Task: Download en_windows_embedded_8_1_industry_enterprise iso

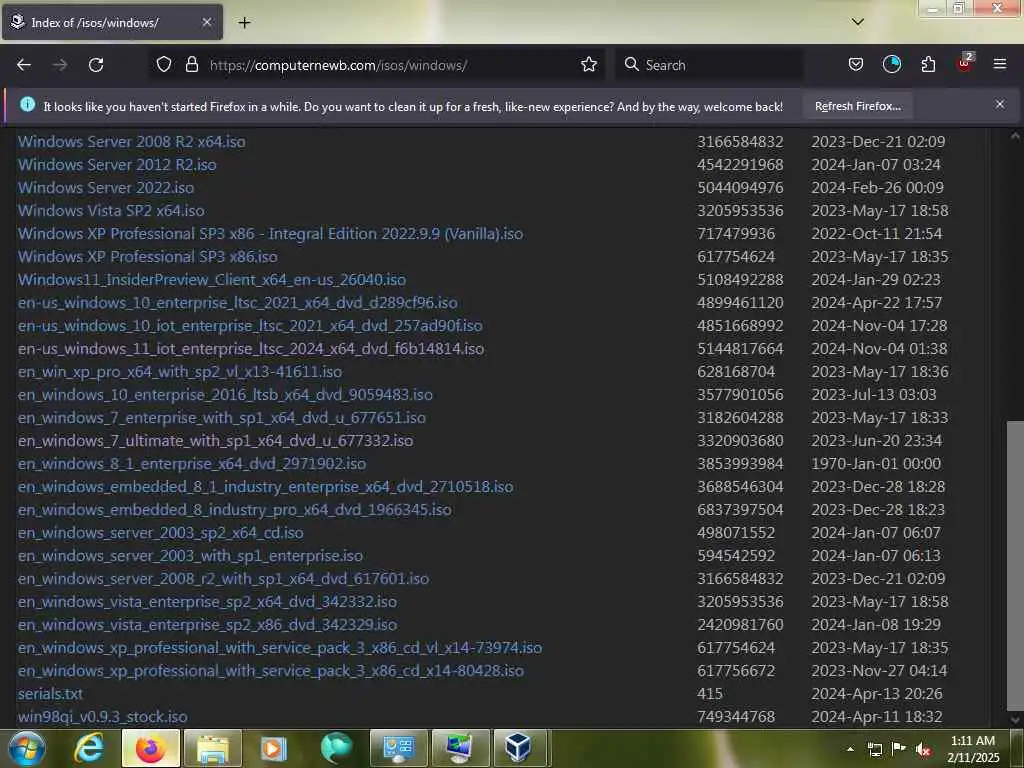Action: pos(266,487)
